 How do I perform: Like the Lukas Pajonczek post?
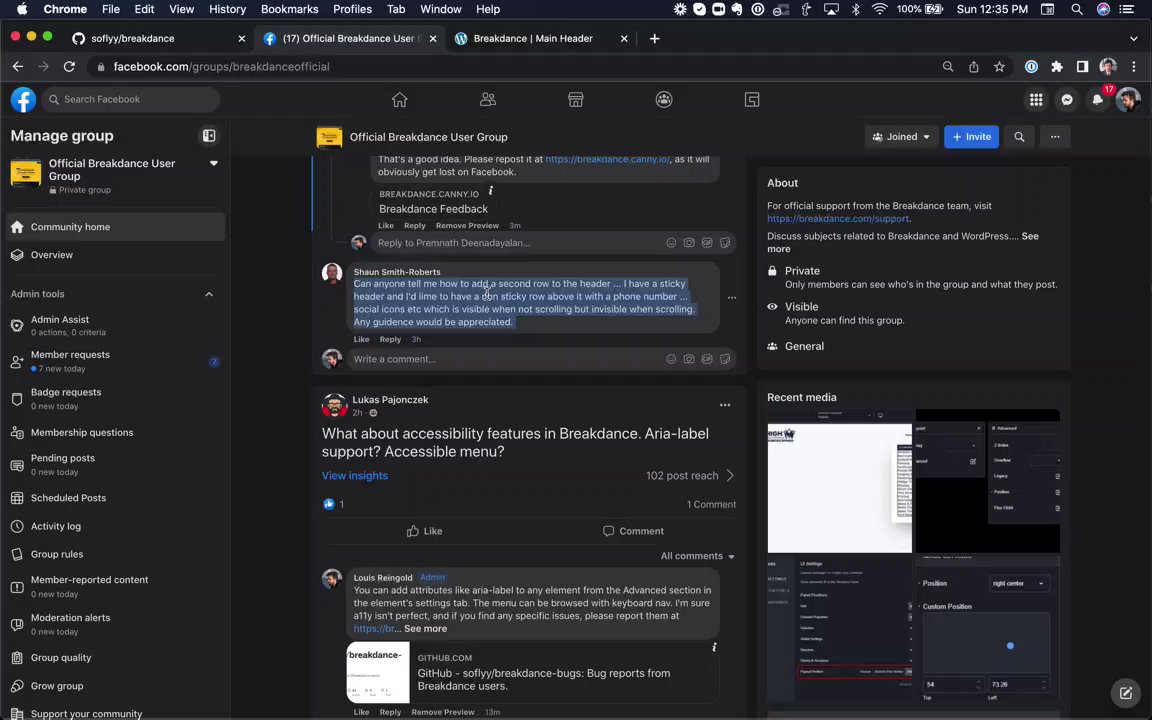click(425, 531)
